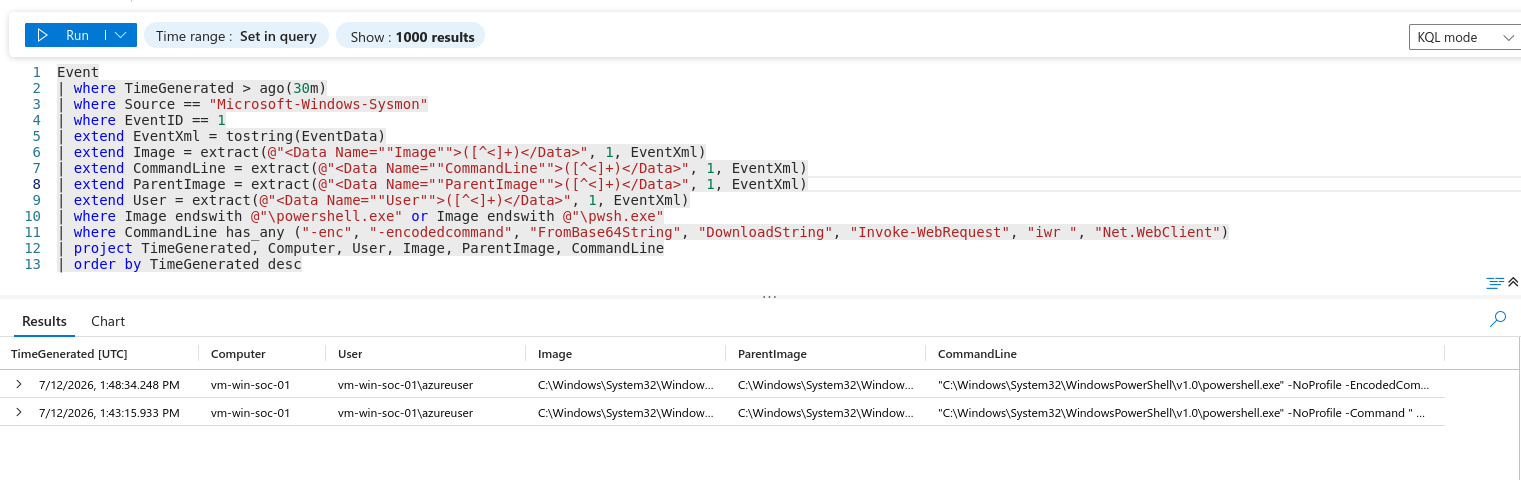Sort by ParentImage column header
This screenshot has height=480, width=1521.
click(x=772, y=354)
